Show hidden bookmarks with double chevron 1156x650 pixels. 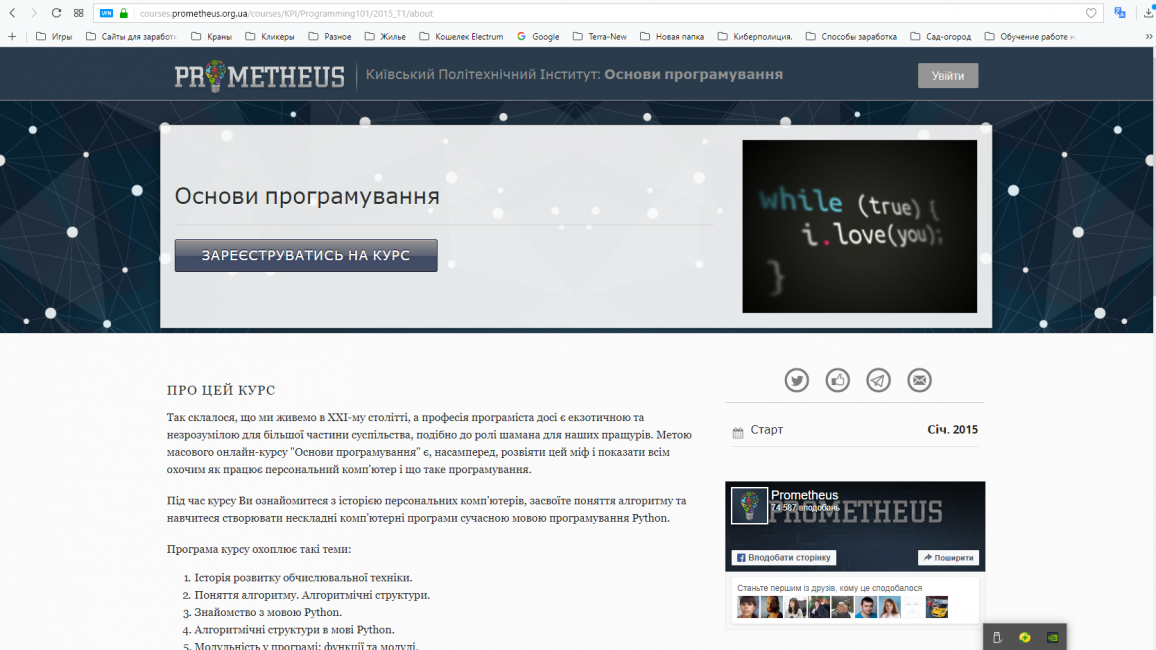point(1149,36)
